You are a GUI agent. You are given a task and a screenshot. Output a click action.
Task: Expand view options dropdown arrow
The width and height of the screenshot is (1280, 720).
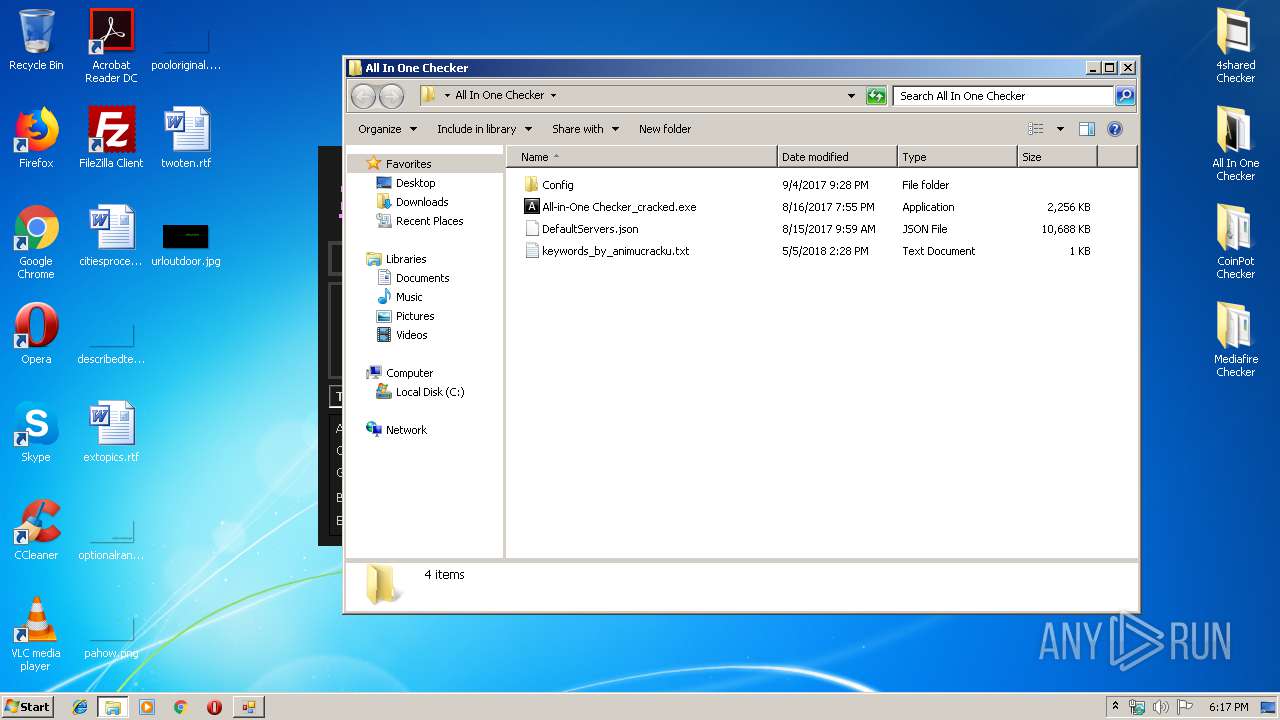click(x=1060, y=129)
